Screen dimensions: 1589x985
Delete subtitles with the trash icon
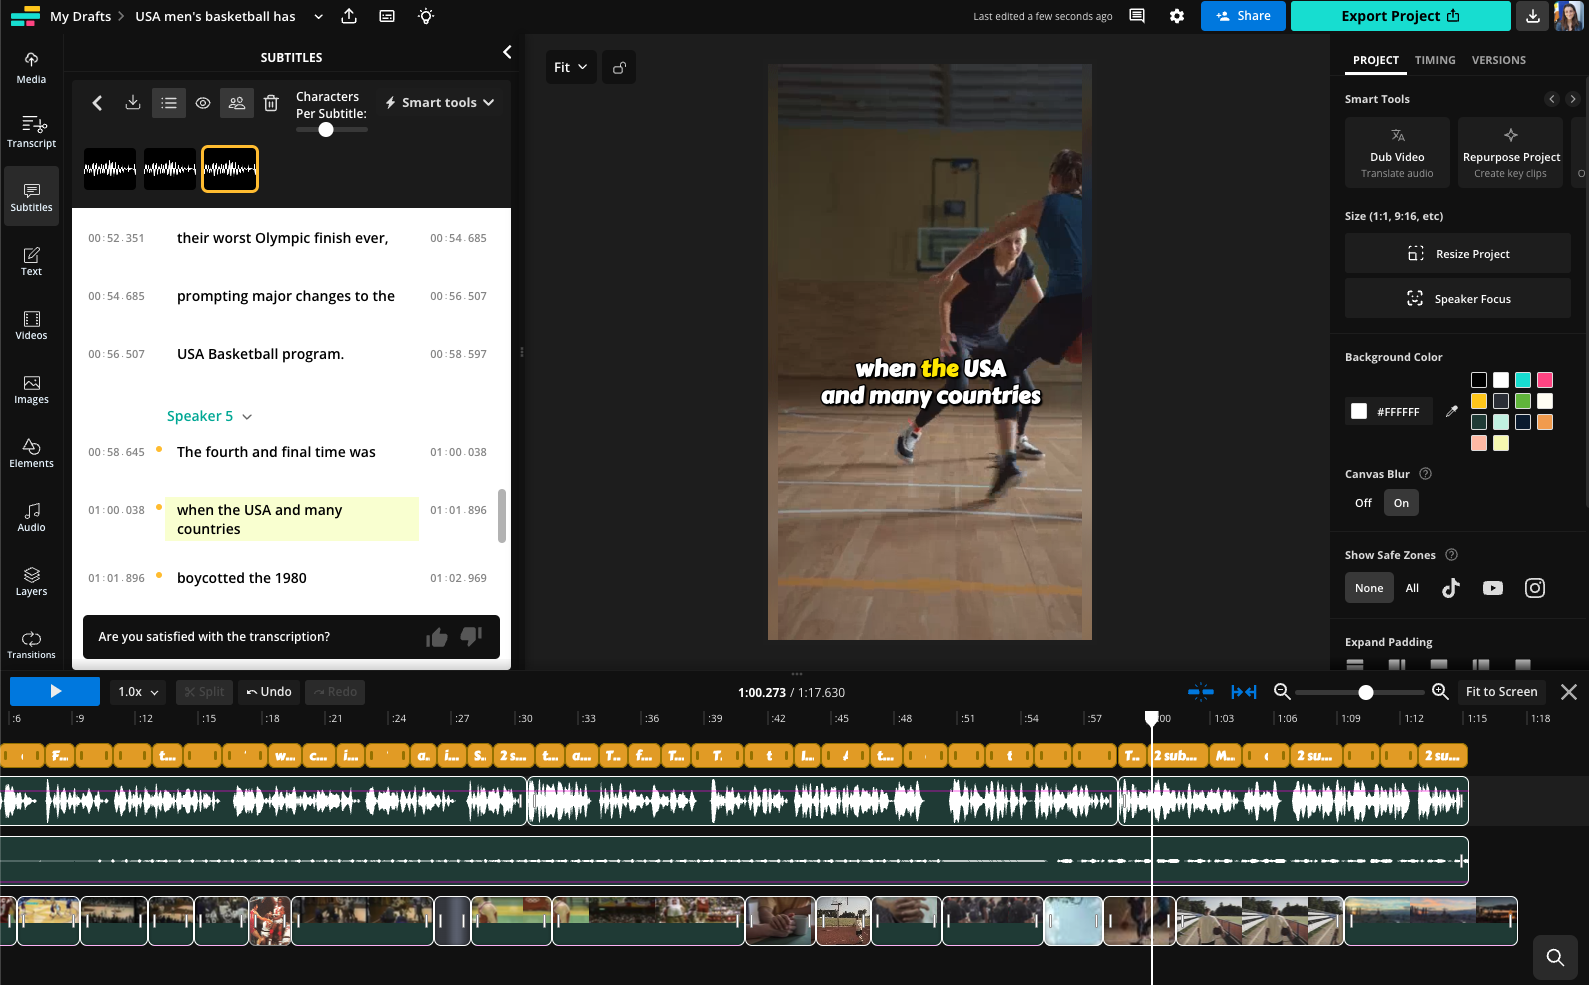coord(271,103)
